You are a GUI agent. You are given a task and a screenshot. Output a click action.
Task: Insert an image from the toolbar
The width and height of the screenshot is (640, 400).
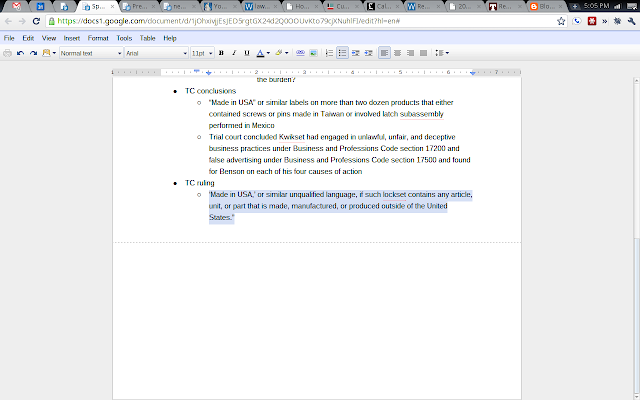tap(313, 53)
